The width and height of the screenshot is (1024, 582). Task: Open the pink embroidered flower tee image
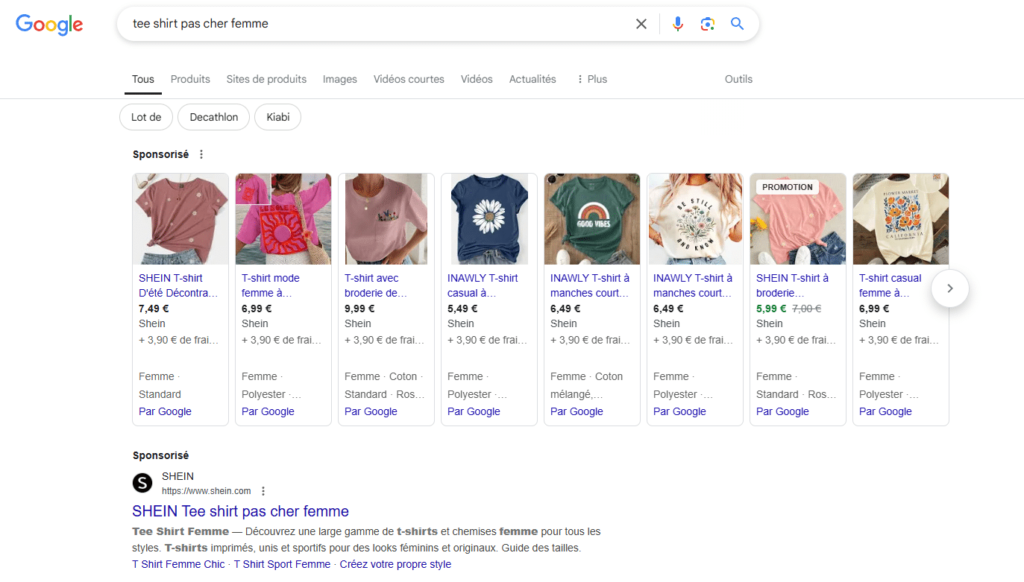click(386, 219)
